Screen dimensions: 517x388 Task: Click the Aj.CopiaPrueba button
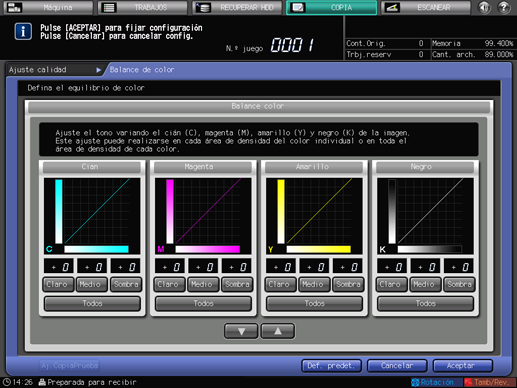[x=69, y=366]
